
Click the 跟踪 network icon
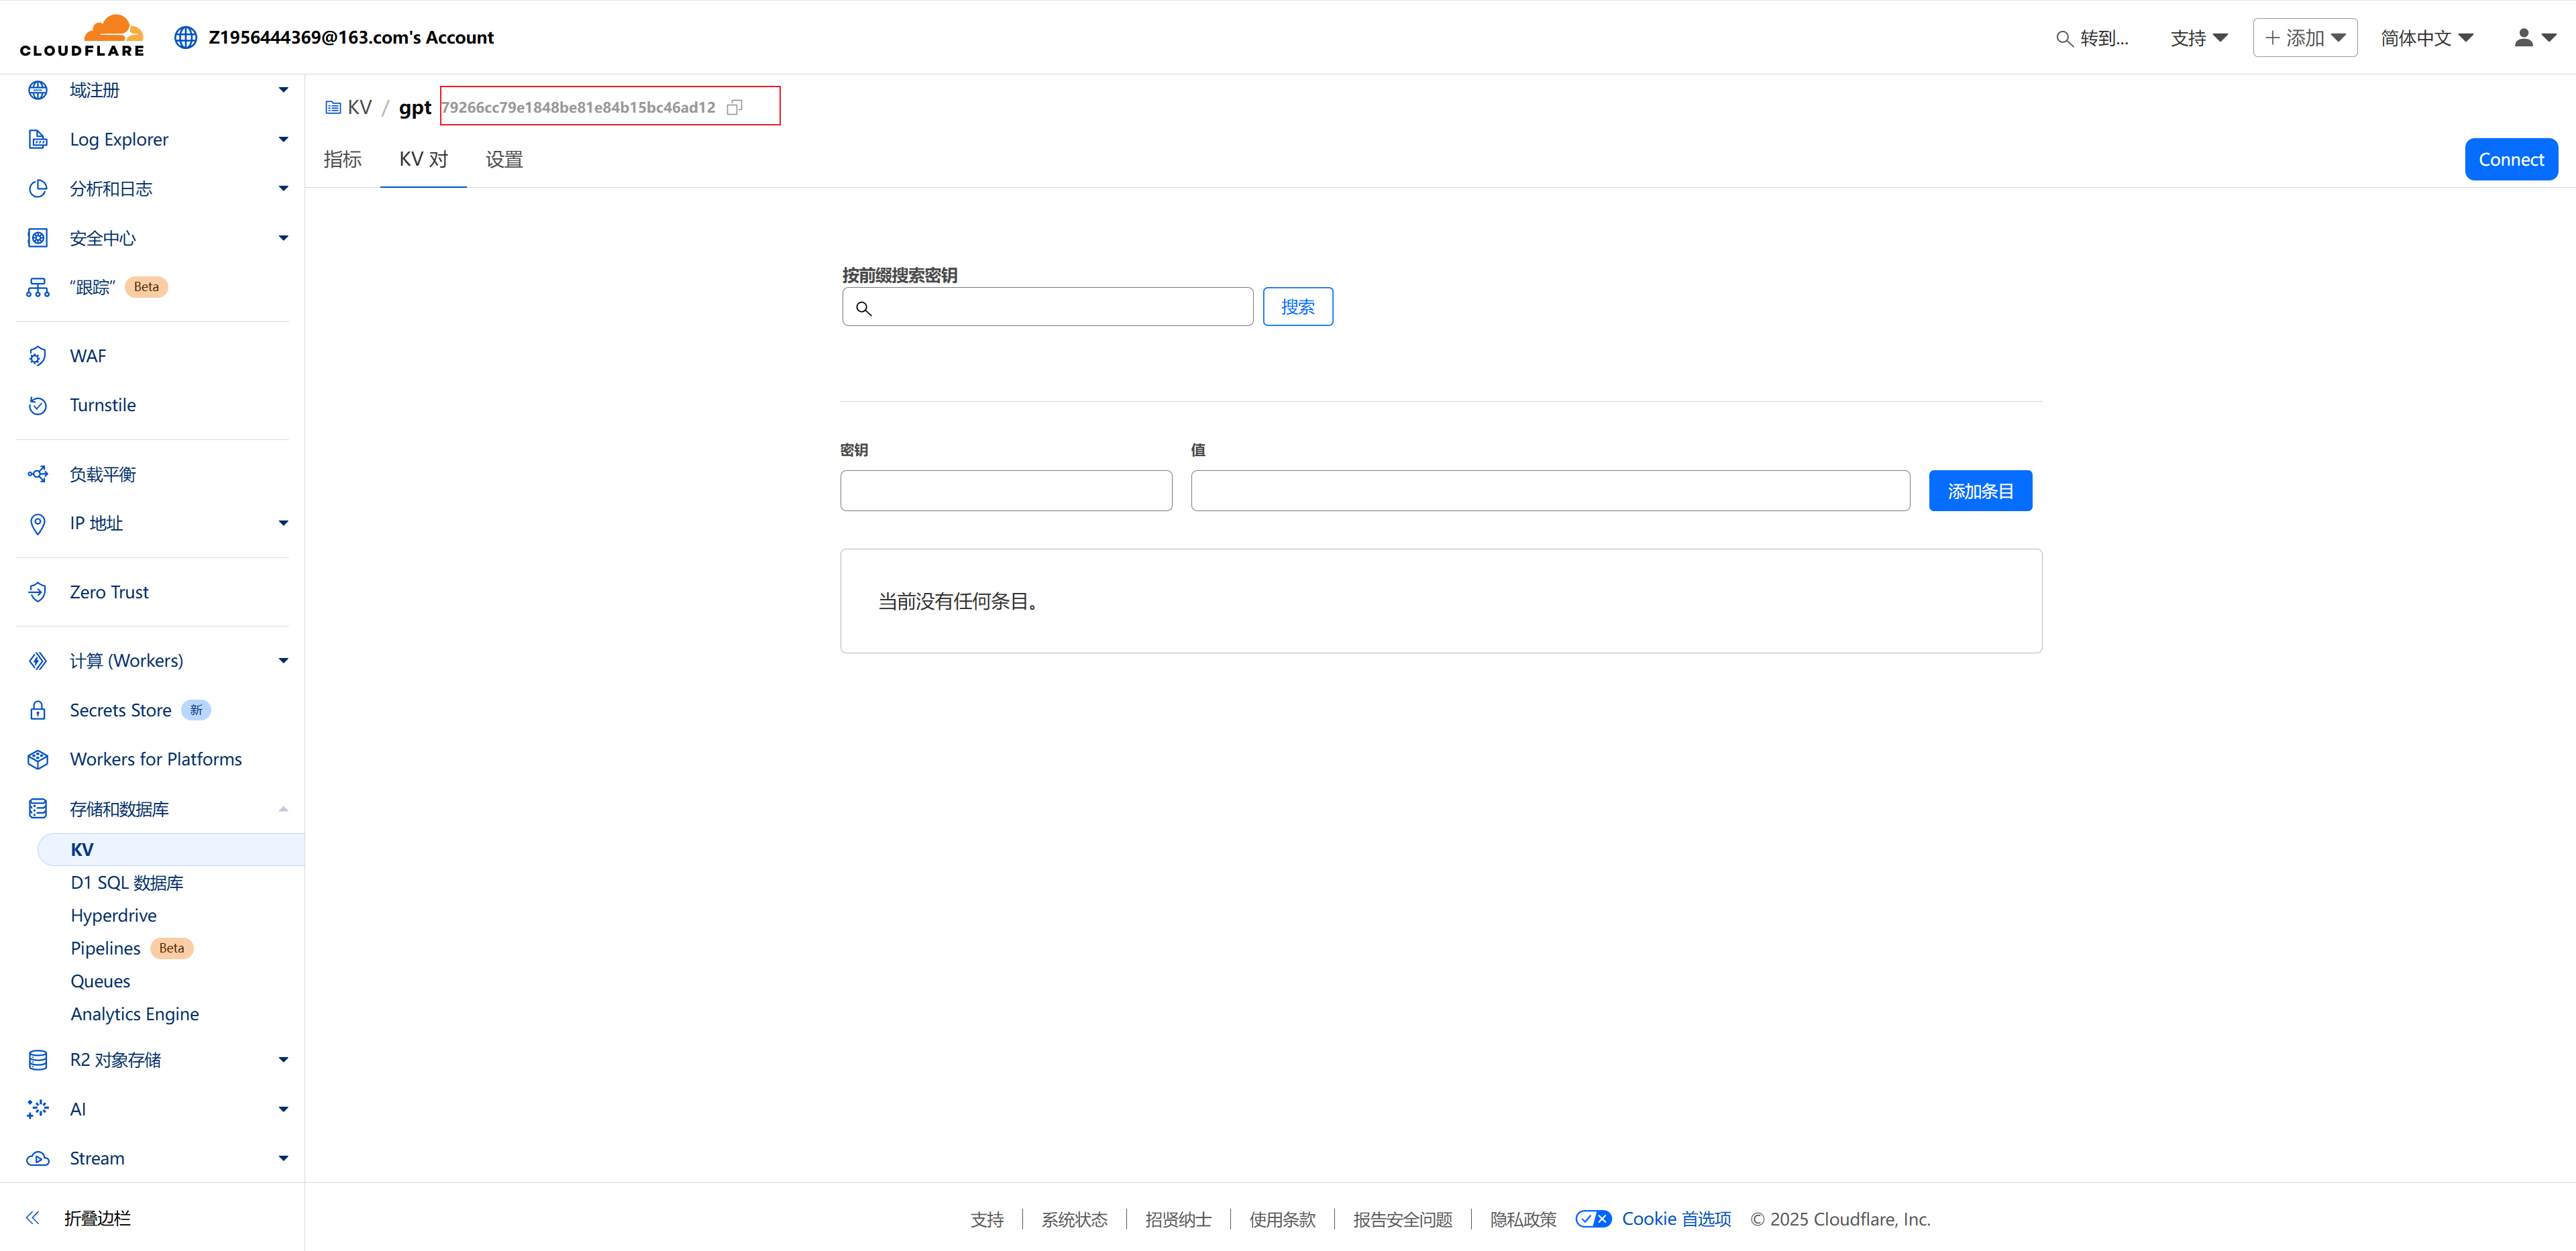point(38,287)
